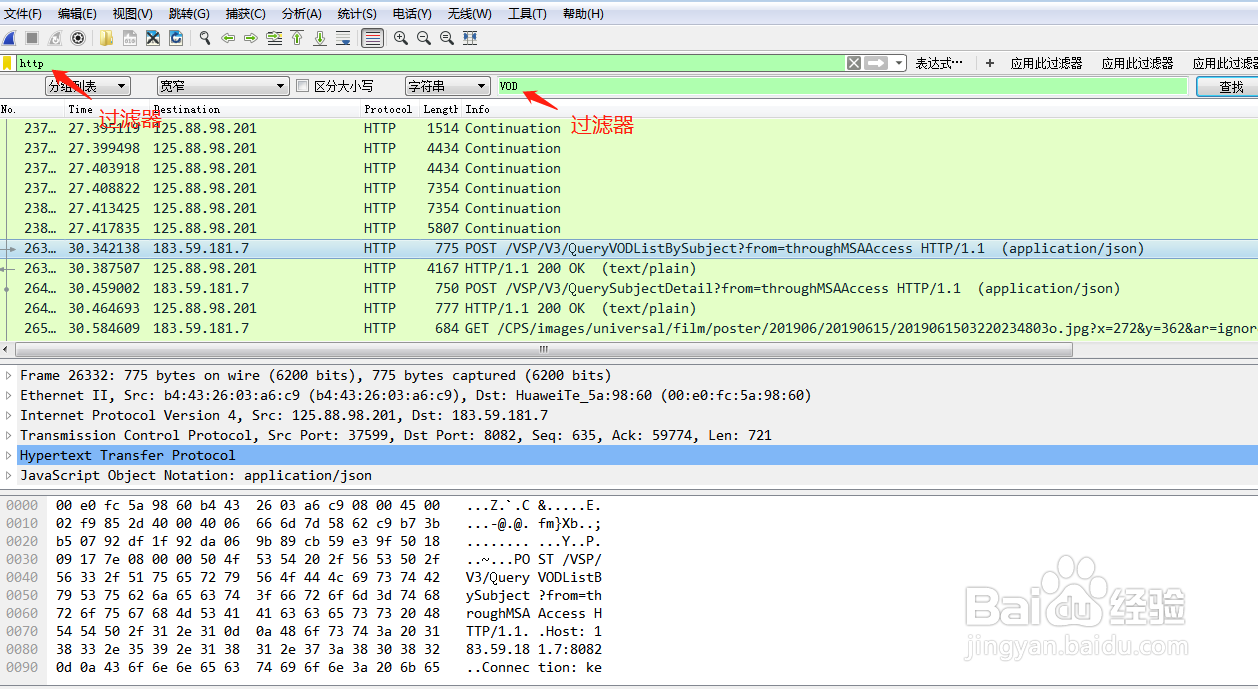Viewport: 1258px width, 689px height.
Task: Reload this capture file
Action: [175, 38]
